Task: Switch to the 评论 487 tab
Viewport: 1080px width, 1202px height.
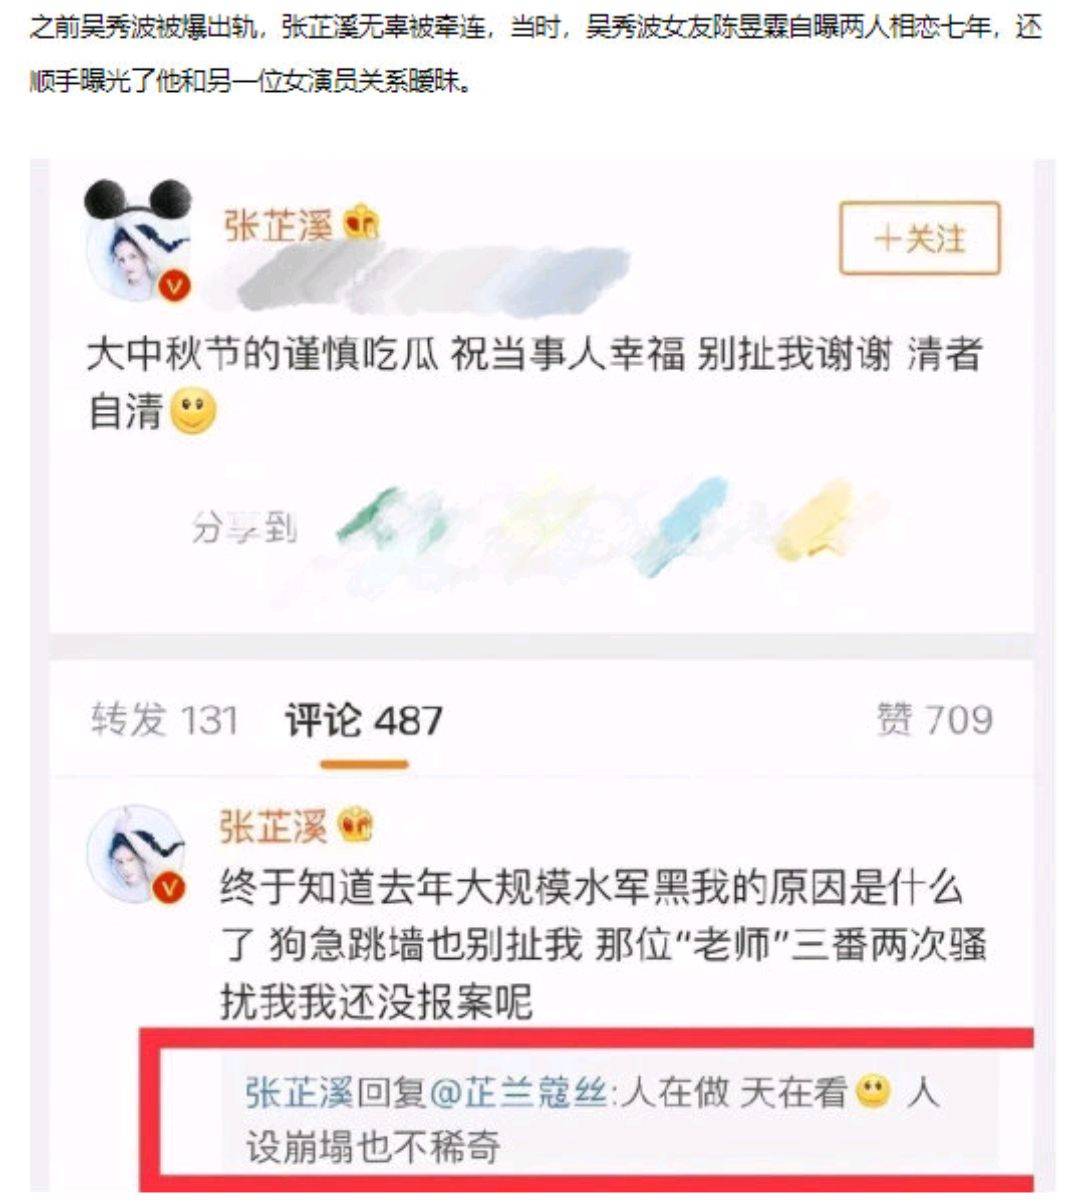Action: 364,720
